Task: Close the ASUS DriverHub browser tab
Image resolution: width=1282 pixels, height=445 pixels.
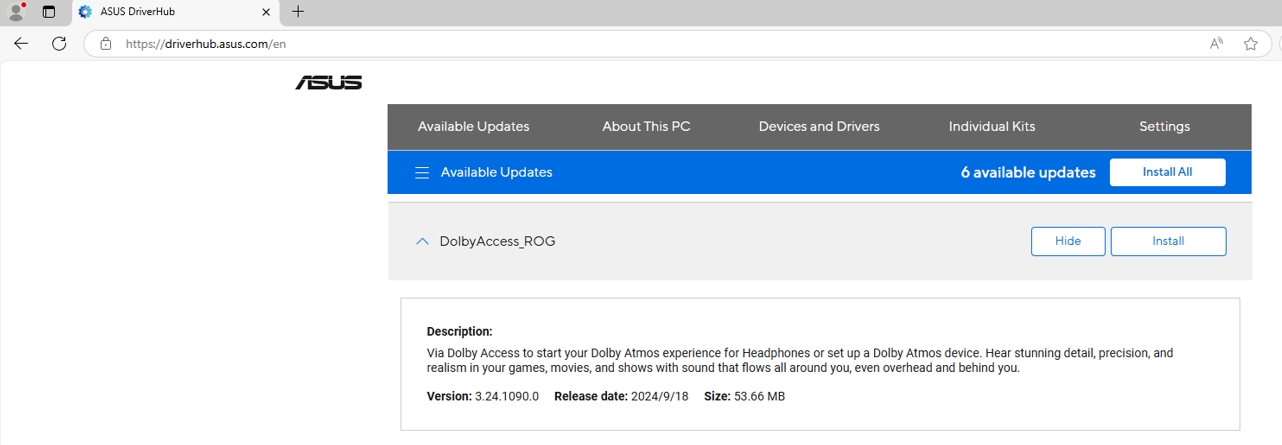Action: point(266,12)
